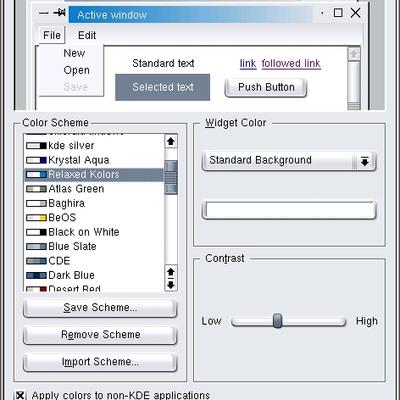400x400 pixels.
Task: Click the pin icon in Active window titlebar
Action: 60,13
